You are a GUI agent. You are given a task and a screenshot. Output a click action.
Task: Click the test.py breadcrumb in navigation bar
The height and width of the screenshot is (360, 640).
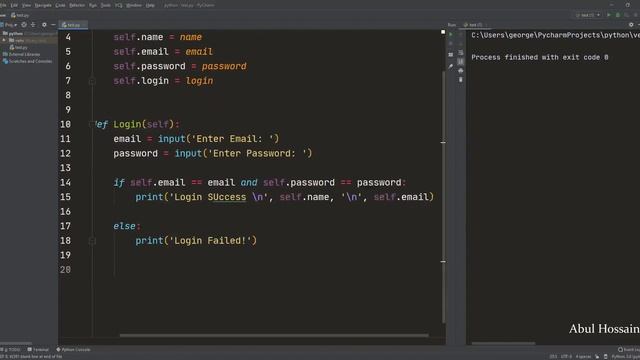pos(20,15)
